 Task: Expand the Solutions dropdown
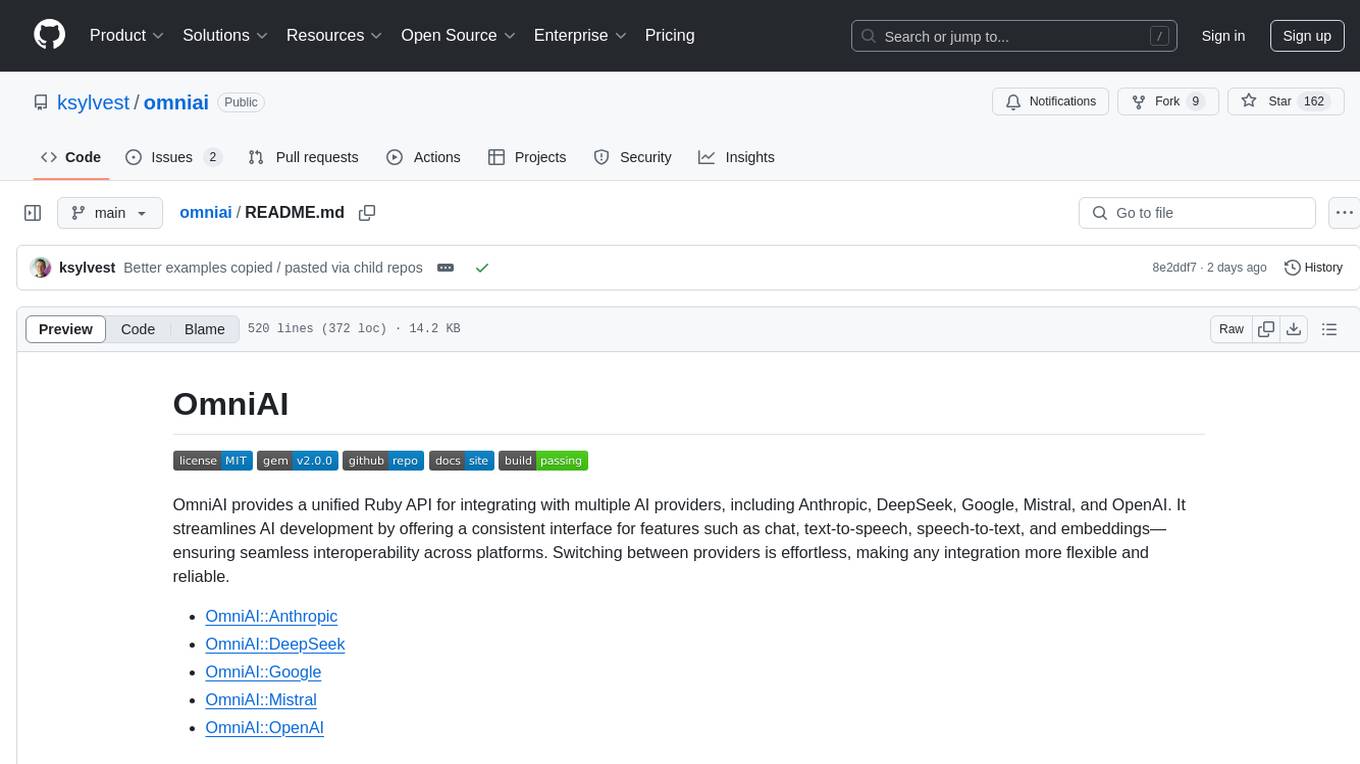225,35
